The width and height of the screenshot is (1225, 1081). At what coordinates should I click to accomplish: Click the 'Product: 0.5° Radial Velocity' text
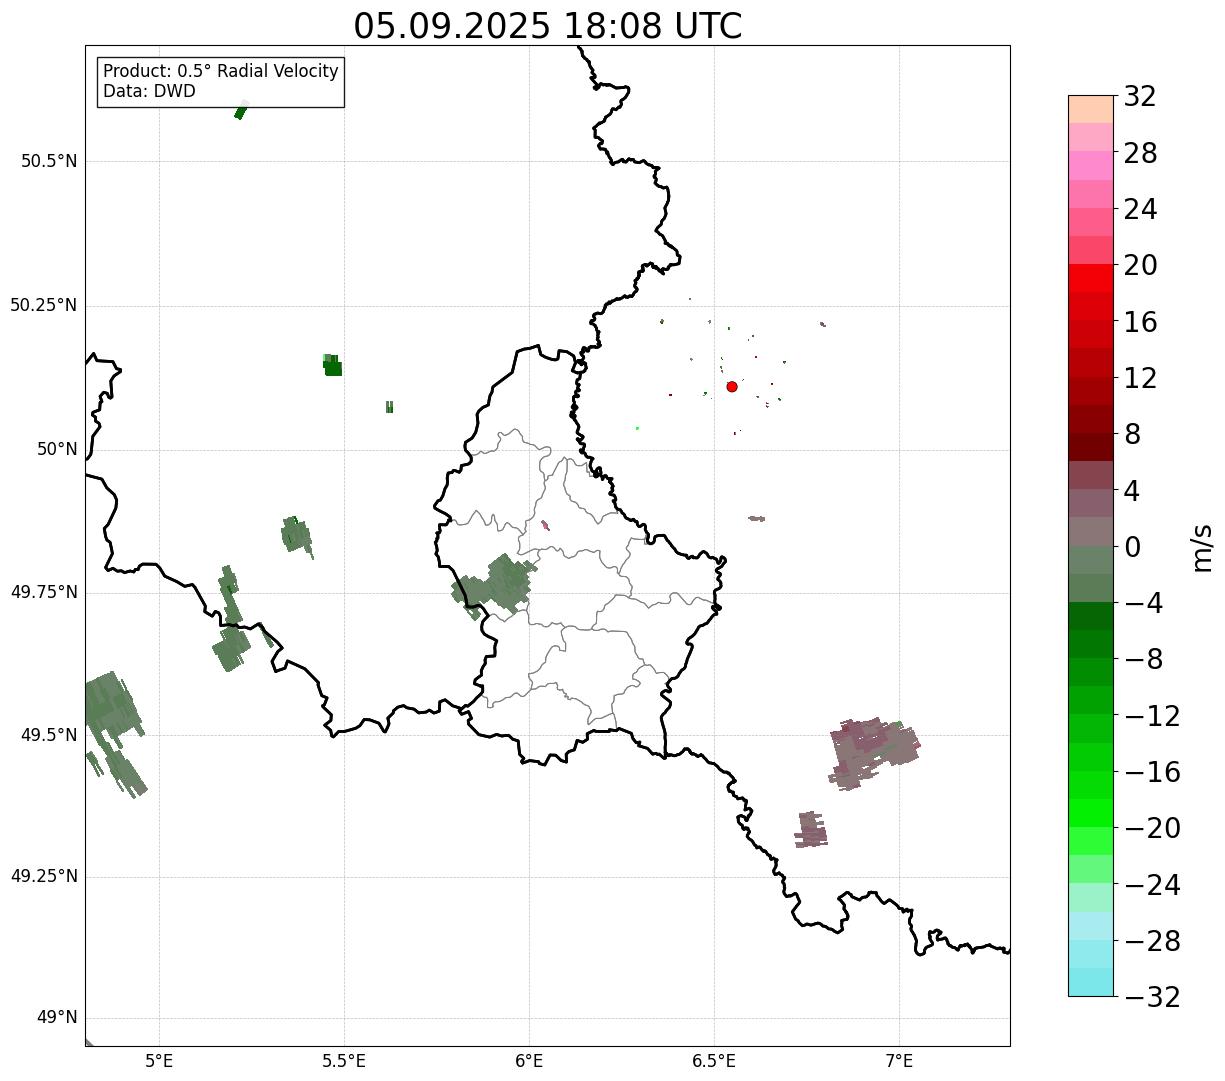click(221, 72)
